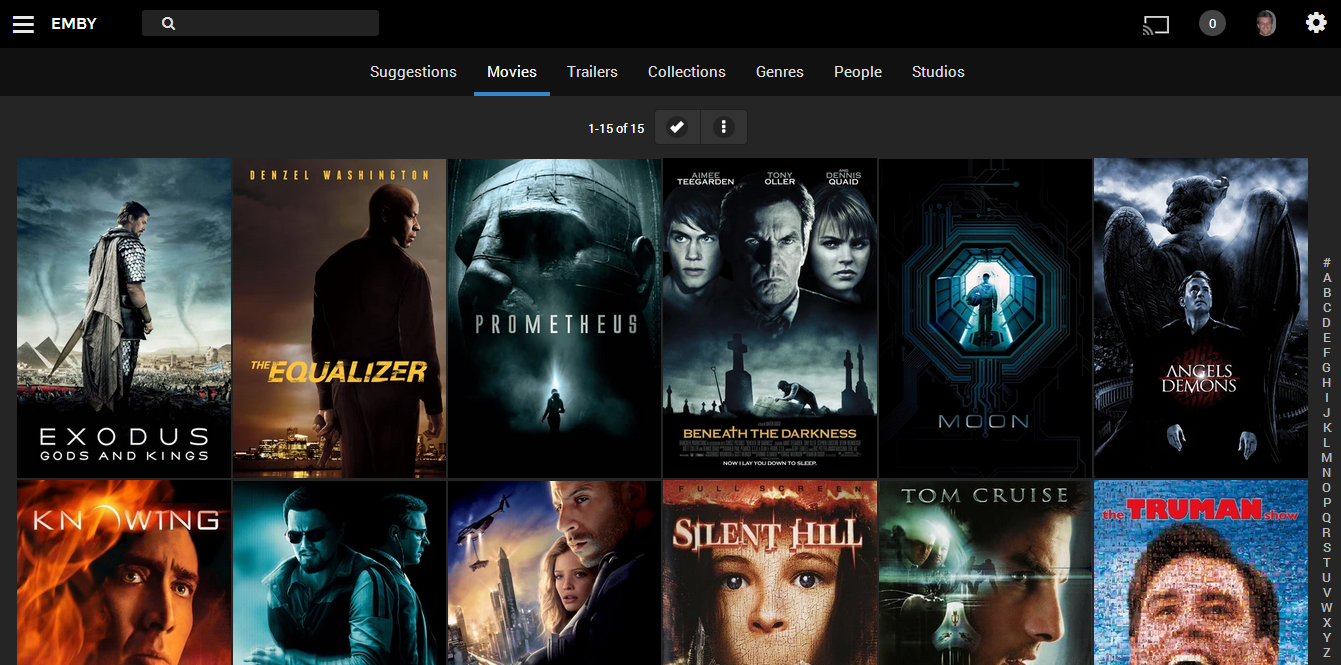This screenshot has width=1341, height=665.
Task: Jump to letter X in alphabet picker
Action: [x=1327, y=623]
